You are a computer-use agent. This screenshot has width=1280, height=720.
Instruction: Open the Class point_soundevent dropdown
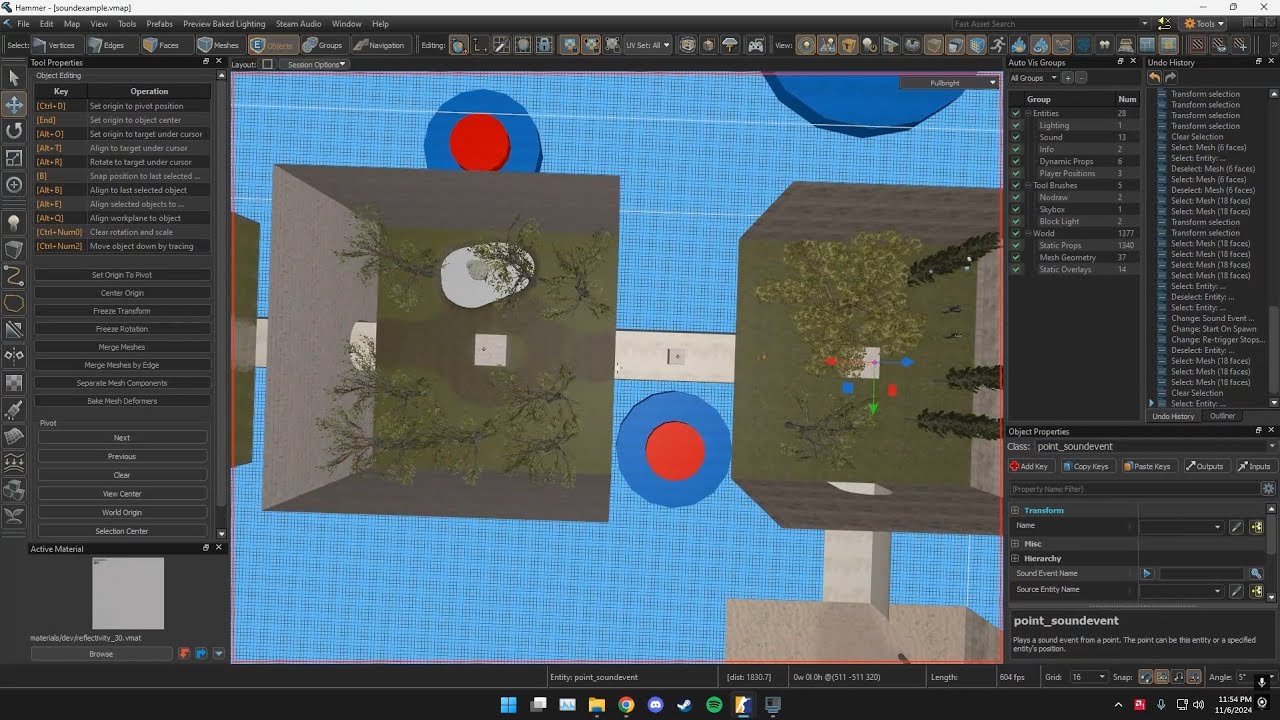(x=1155, y=447)
